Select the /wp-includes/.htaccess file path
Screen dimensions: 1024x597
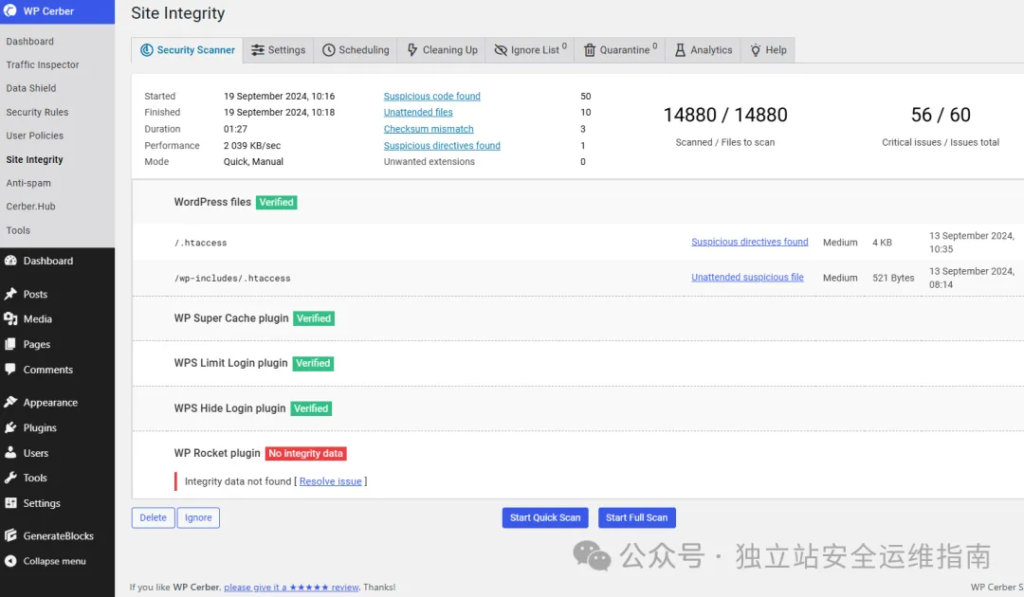(232, 278)
